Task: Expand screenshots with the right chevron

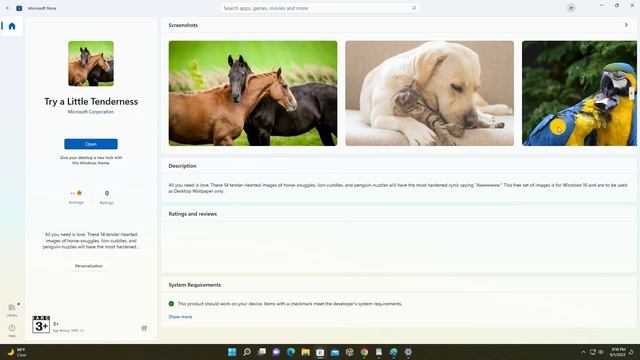Action: [626, 25]
